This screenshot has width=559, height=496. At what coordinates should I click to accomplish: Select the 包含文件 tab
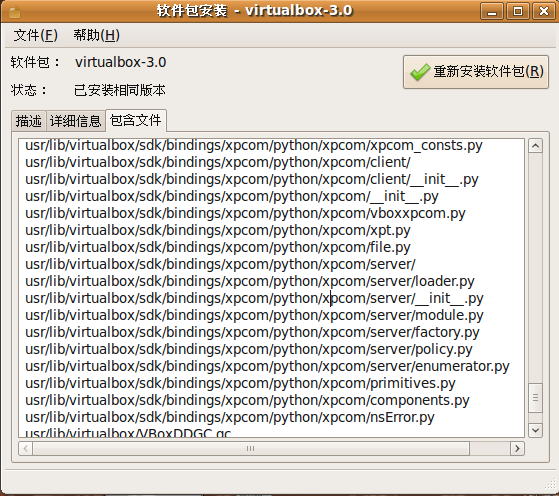point(136,120)
